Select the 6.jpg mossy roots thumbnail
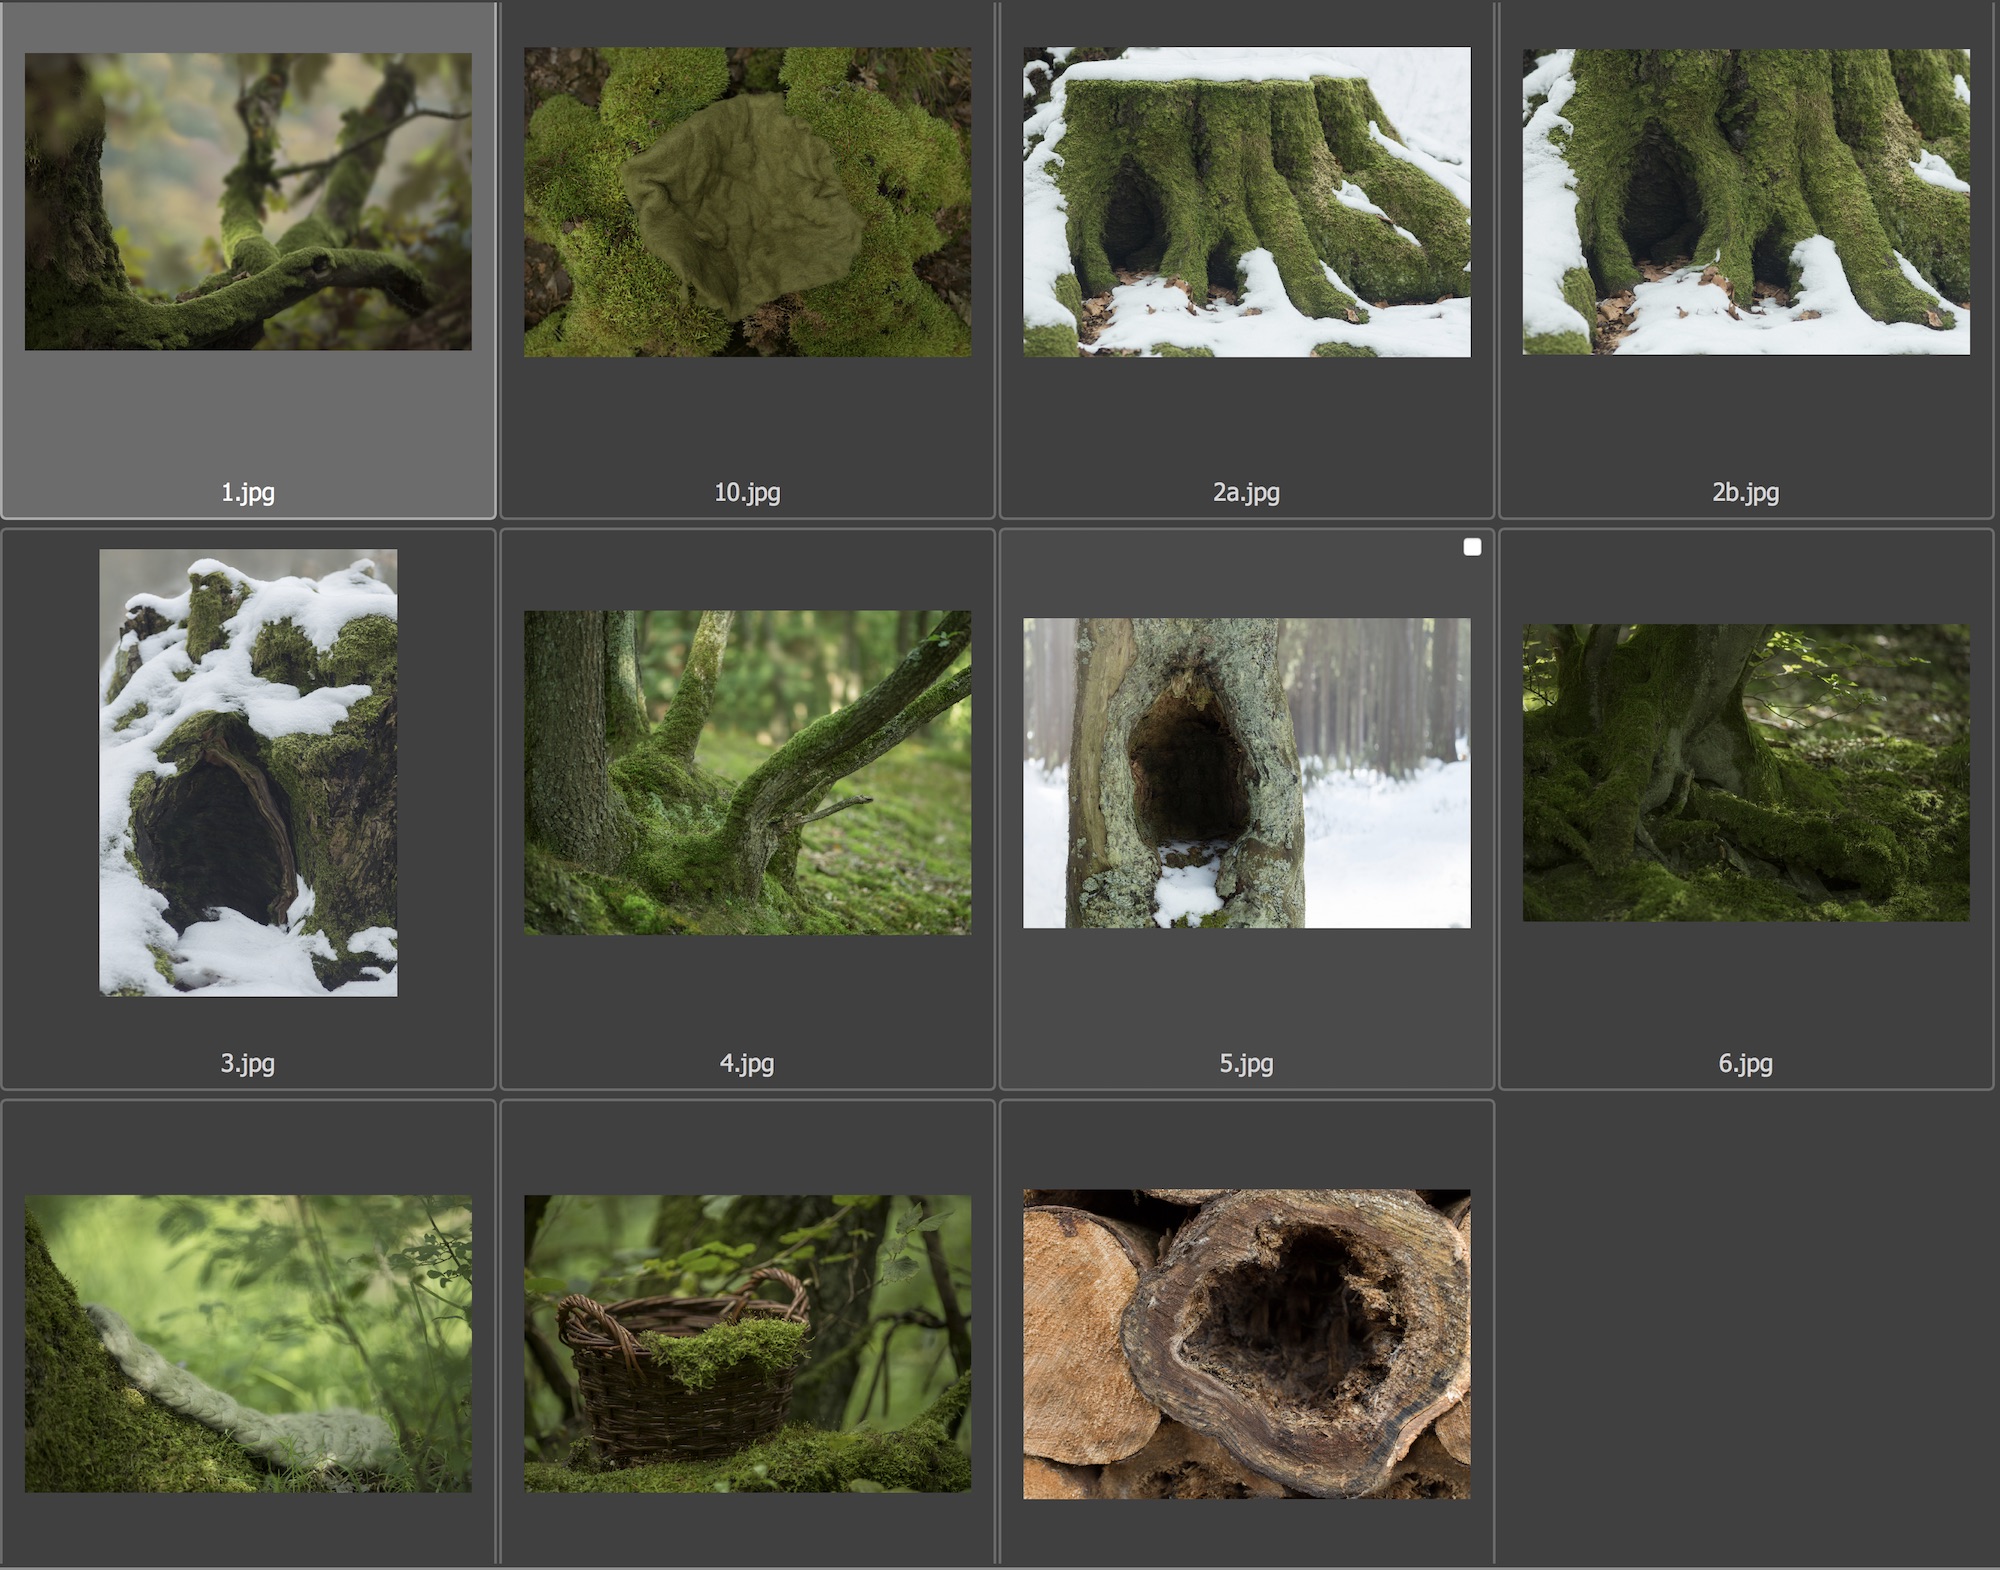This screenshot has height=1570, width=2000. 1746,772
